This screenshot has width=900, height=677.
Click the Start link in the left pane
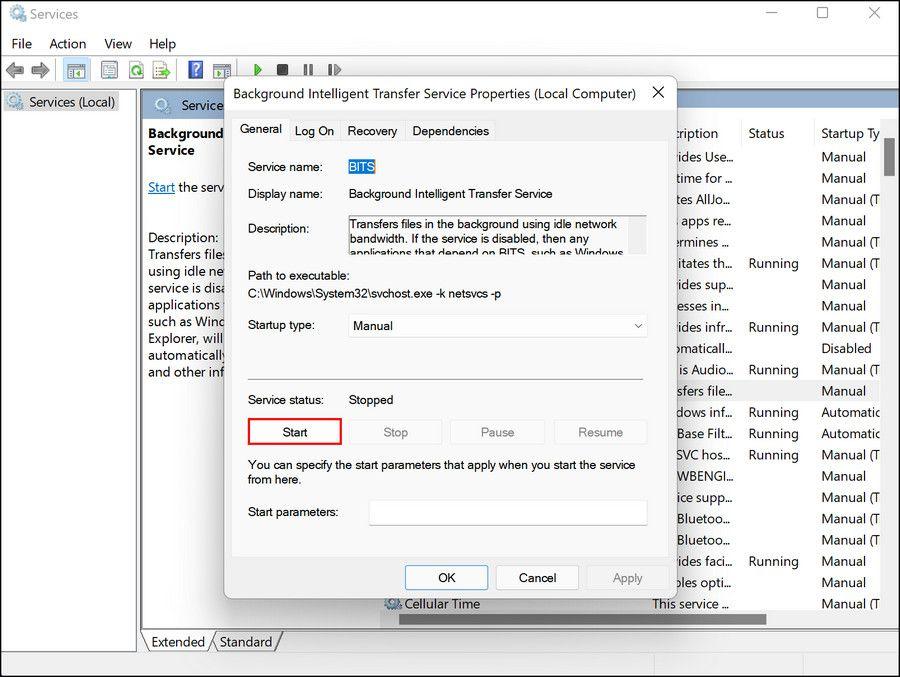click(x=161, y=187)
